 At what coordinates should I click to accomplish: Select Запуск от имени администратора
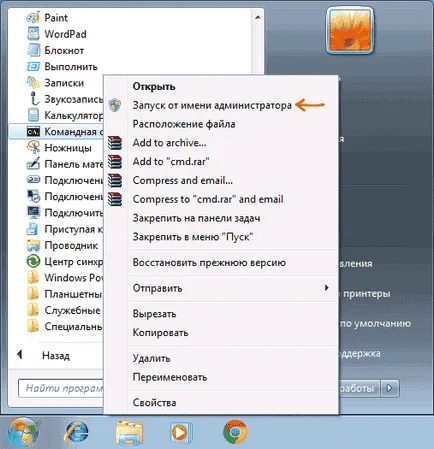click(x=212, y=105)
